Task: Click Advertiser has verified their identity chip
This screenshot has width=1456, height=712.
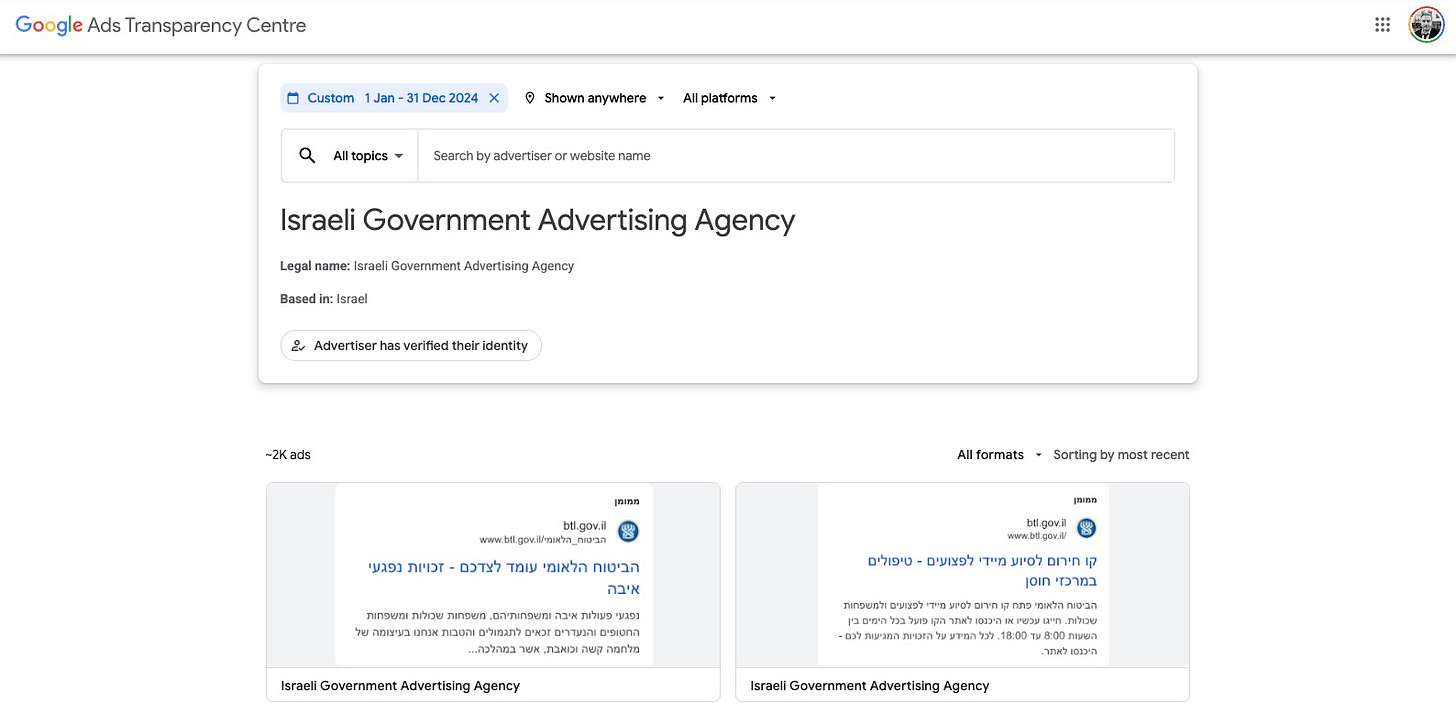Action: [x=411, y=346]
